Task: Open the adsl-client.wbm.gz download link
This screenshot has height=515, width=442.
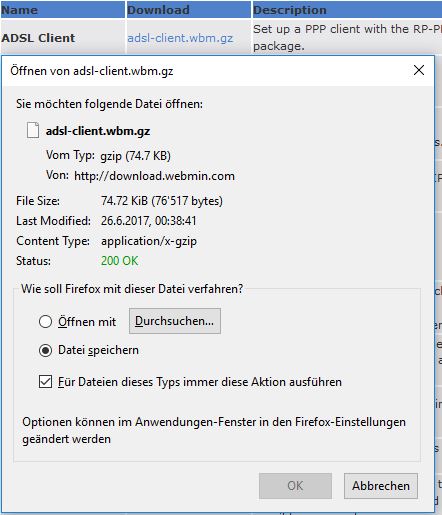Action: [x=180, y=38]
